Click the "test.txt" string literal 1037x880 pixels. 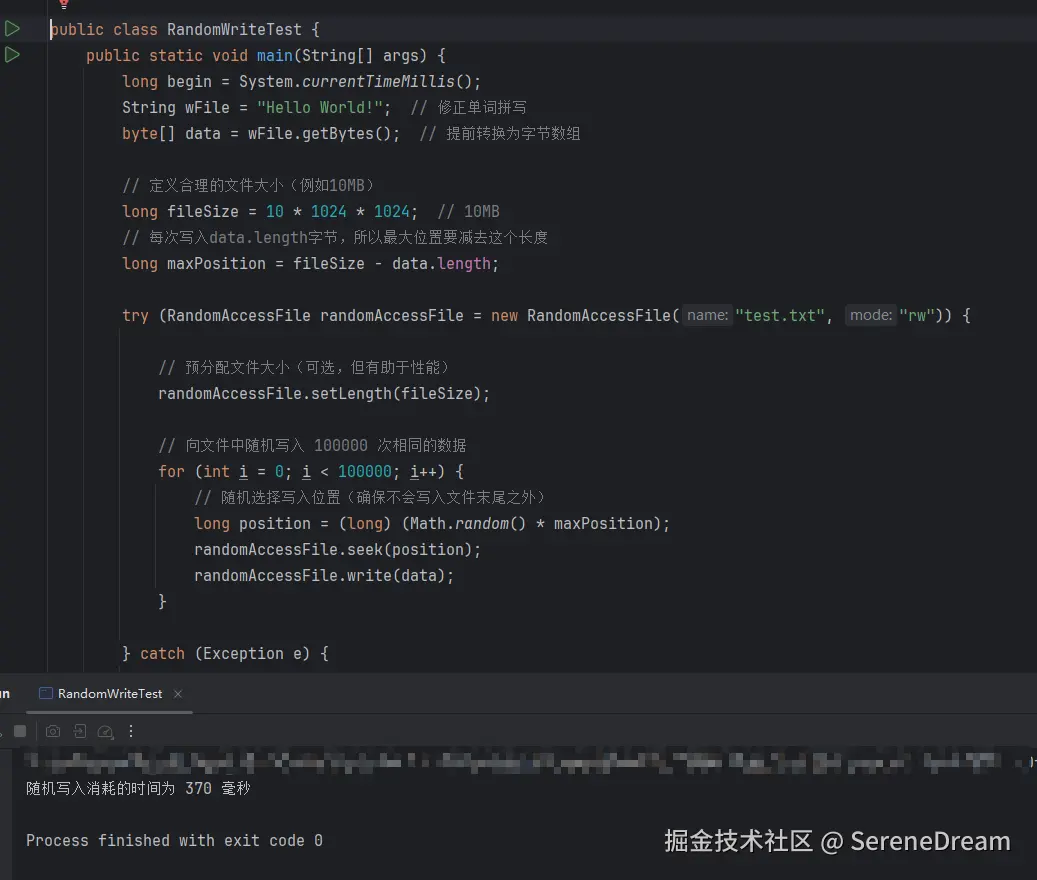point(782,316)
